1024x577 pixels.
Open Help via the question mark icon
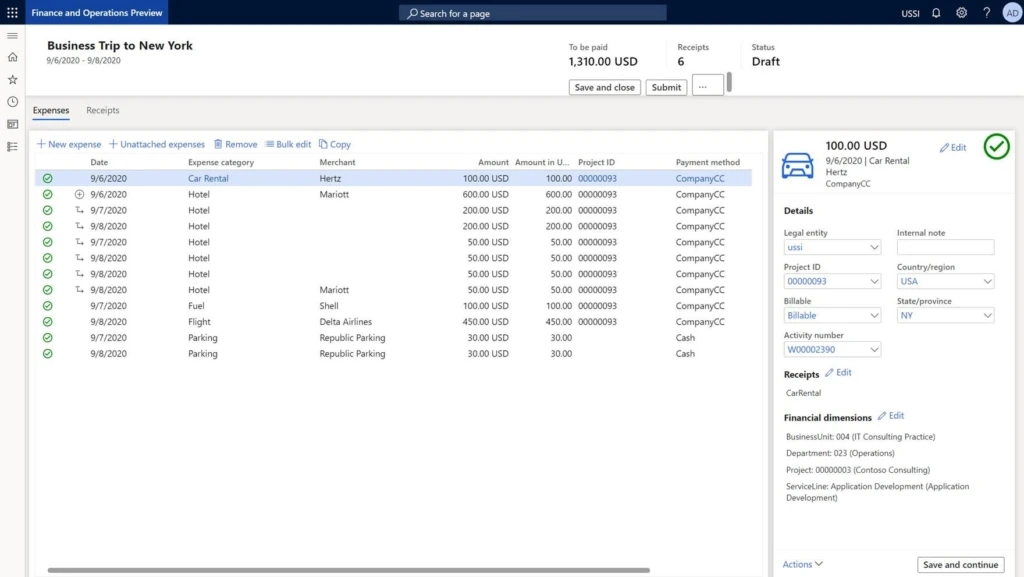[x=986, y=13]
